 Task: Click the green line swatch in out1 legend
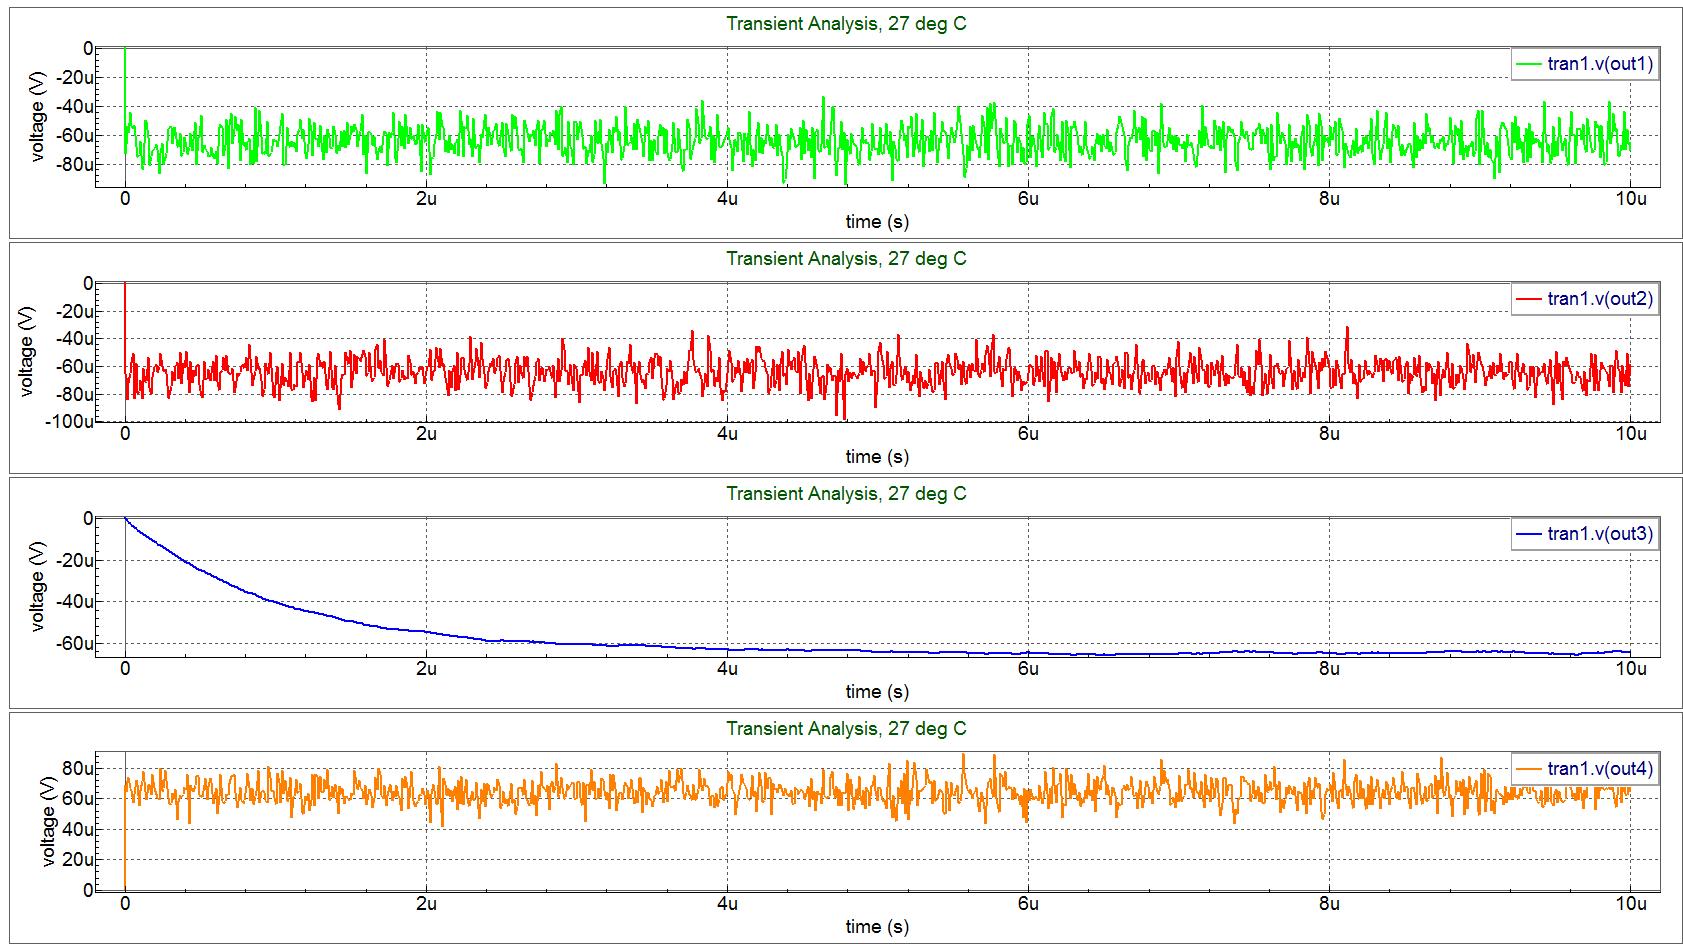(x=1530, y=64)
